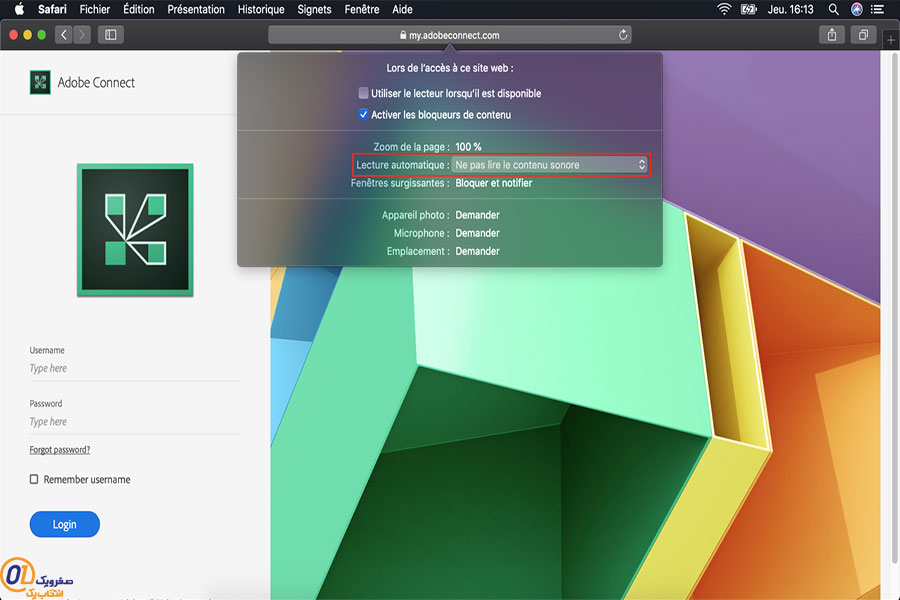Click the Username input field
Viewport: 900px width, 600px height.
[x=134, y=368]
